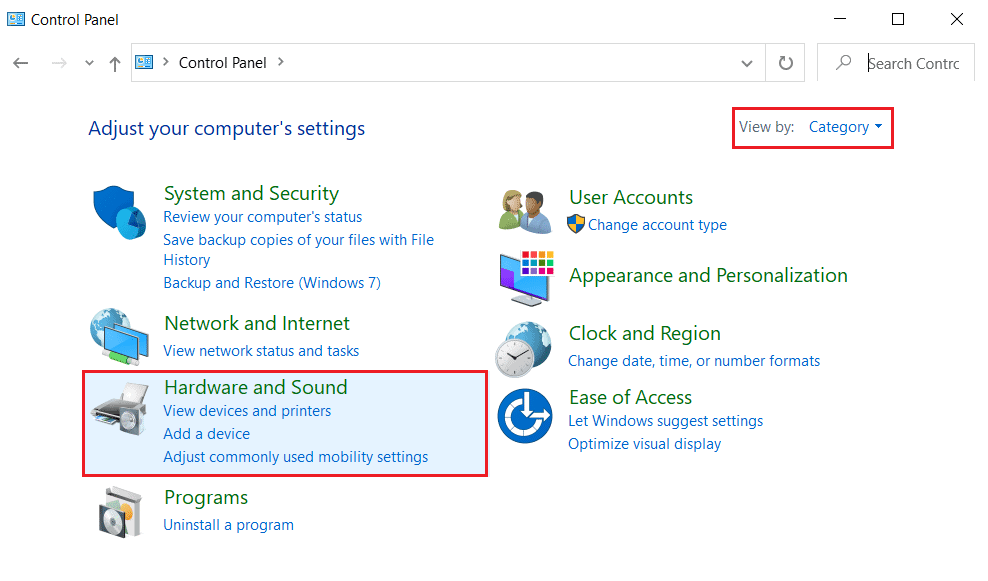The height and width of the screenshot is (581, 988).
Task: Click the Programs CD icon
Action: [x=119, y=510]
